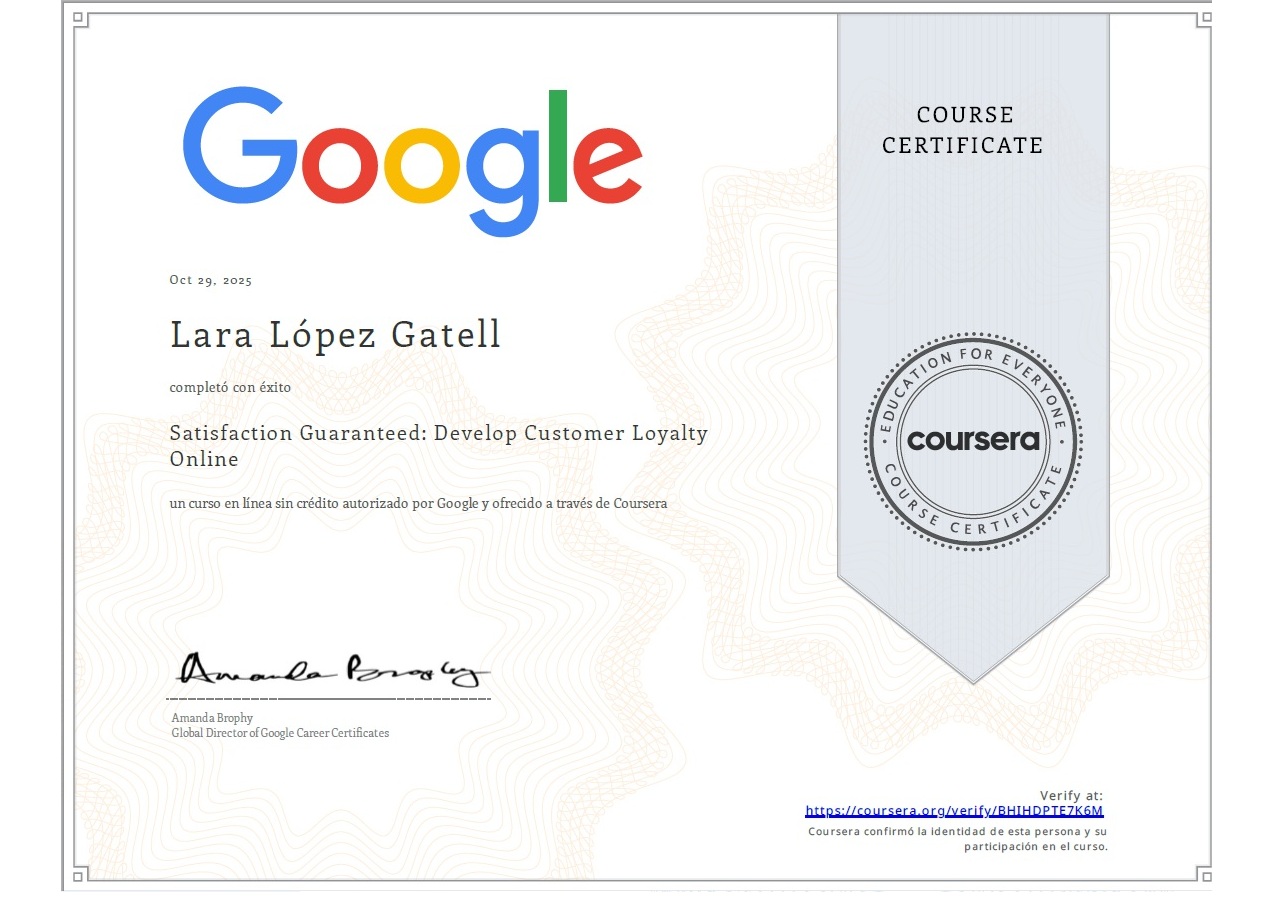Click the 'completó con éxito' text
Image resolution: width=1280 pixels, height=900 pixels.
[x=230, y=387]
